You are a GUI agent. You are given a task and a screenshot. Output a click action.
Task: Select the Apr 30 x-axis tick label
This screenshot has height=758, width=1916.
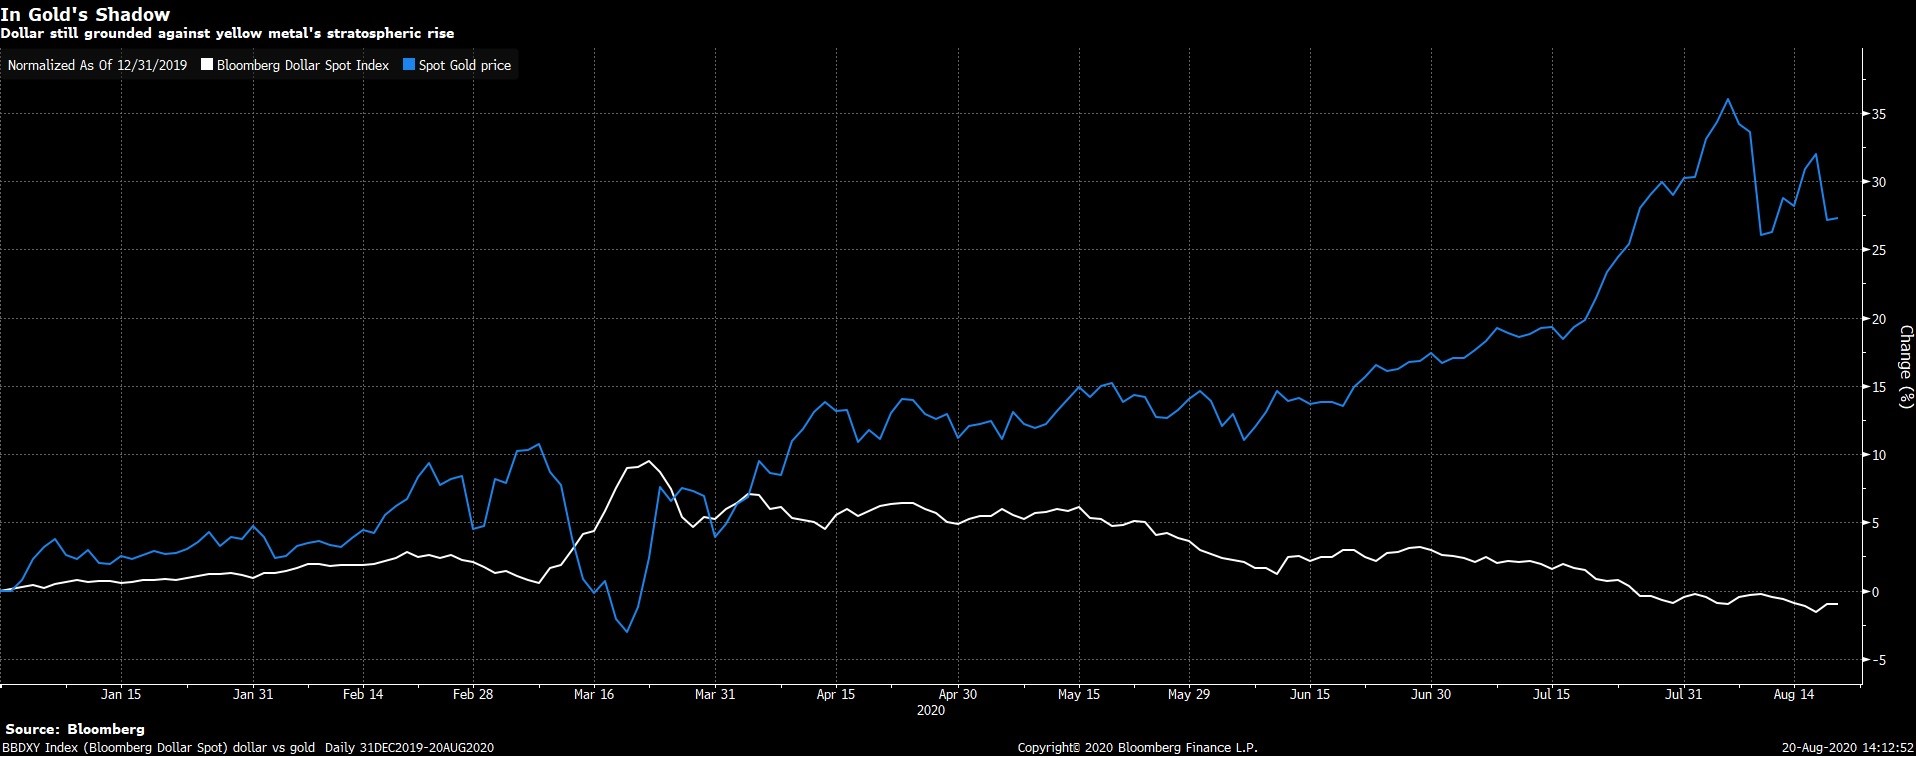point(957,694)
